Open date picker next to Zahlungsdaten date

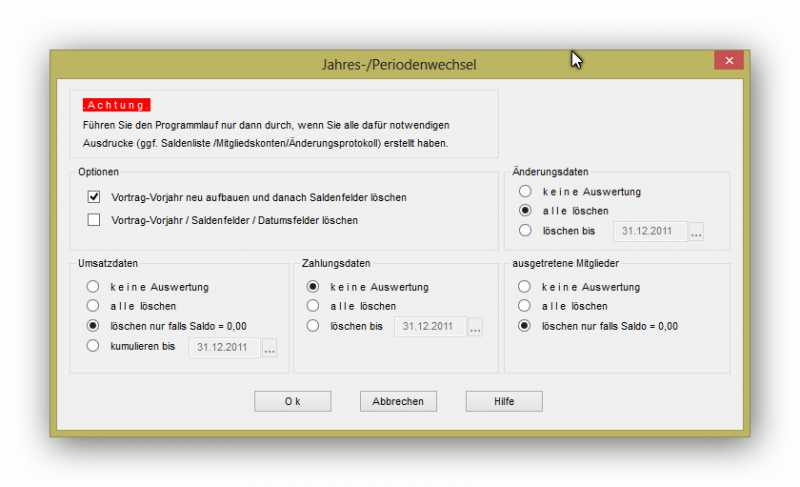475,327
